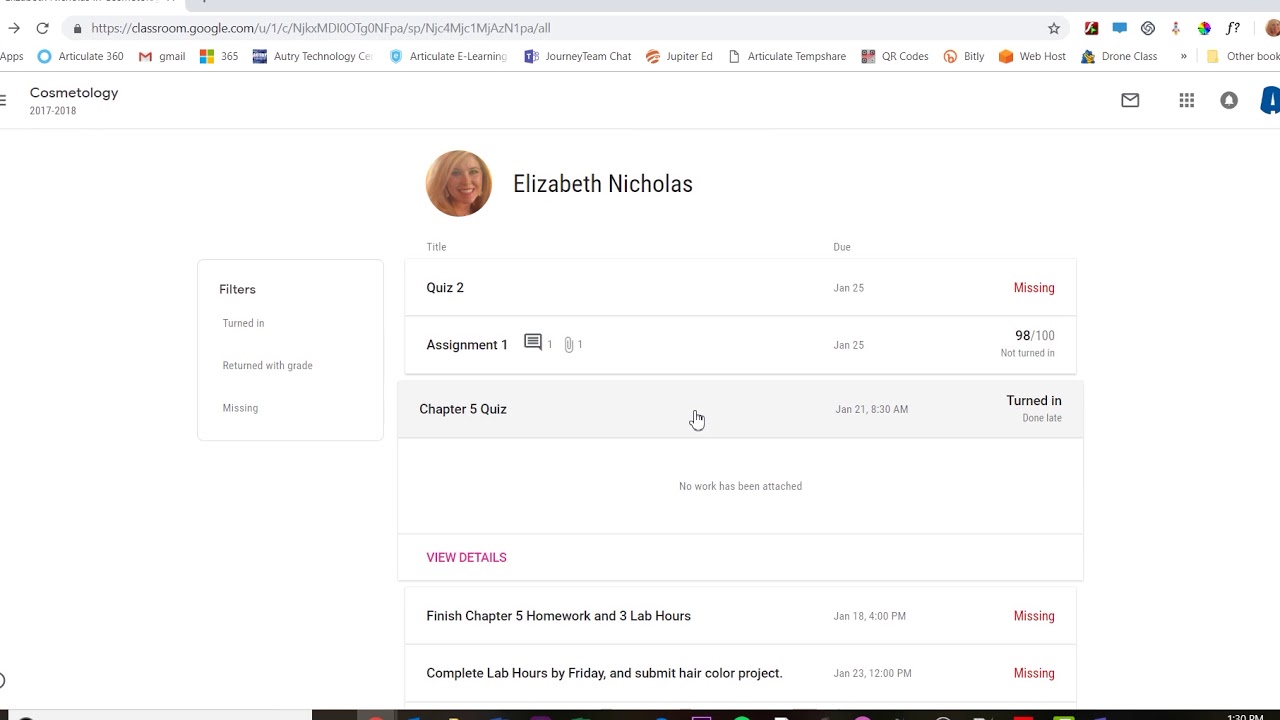Open the gmail bookmark
The image size is (1280, 720).
pyautogui.click(x=162, y=56)
